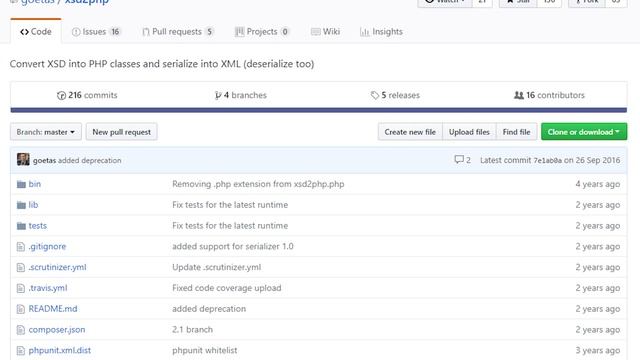Open lib row commit 'Fix tests for the latest runtime'
The image size is (640, 360).
click(x=230, y=205)
